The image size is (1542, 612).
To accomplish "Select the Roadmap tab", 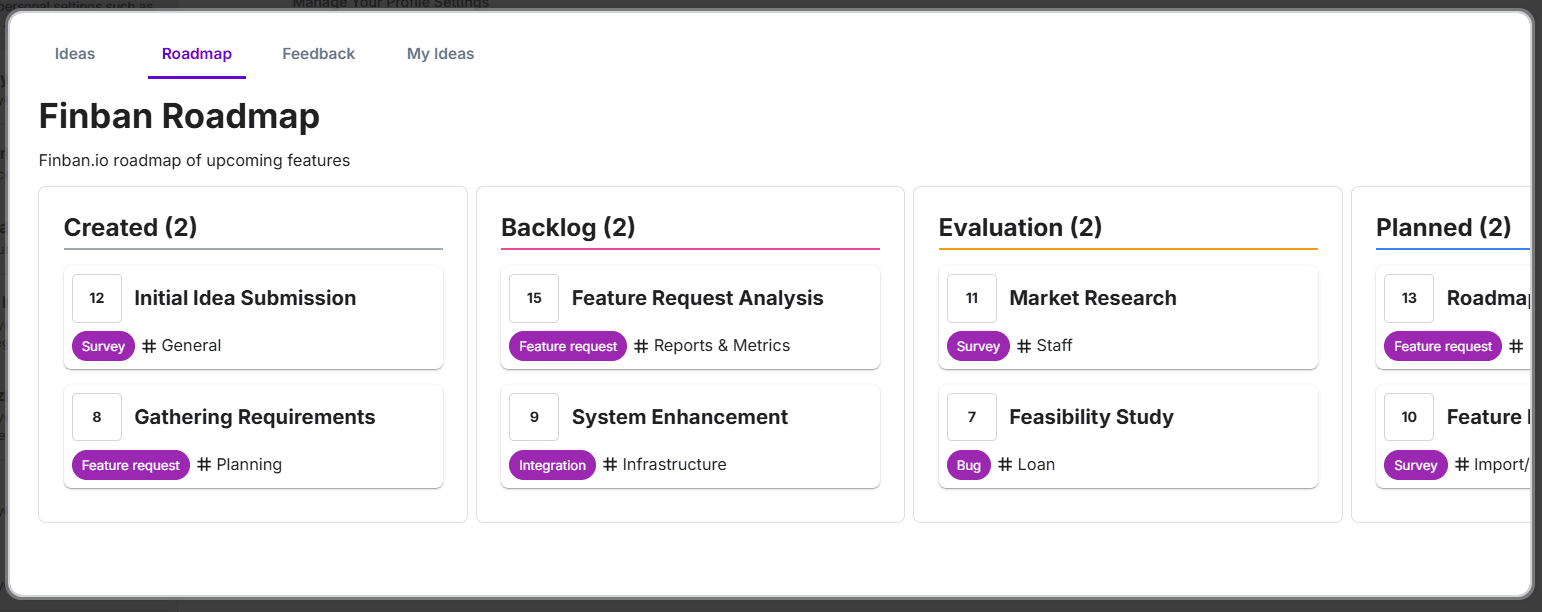I will coord(196,54).
